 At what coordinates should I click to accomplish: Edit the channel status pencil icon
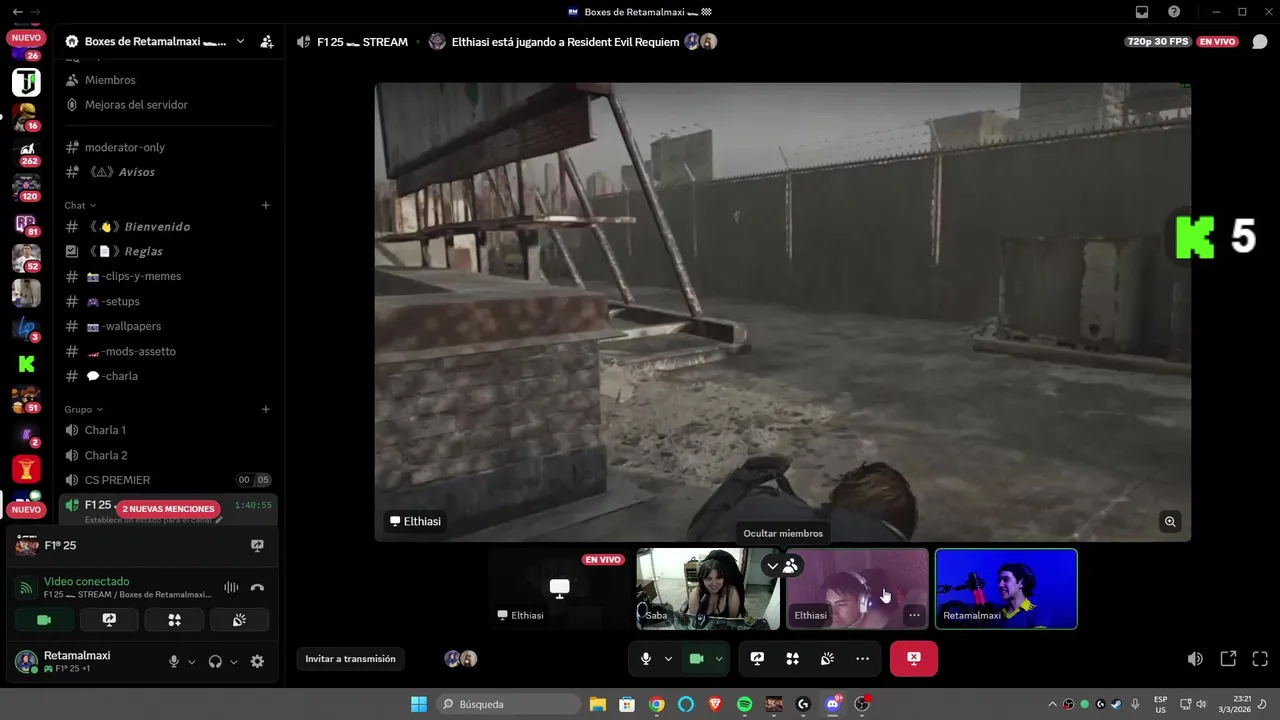point(219,520)
